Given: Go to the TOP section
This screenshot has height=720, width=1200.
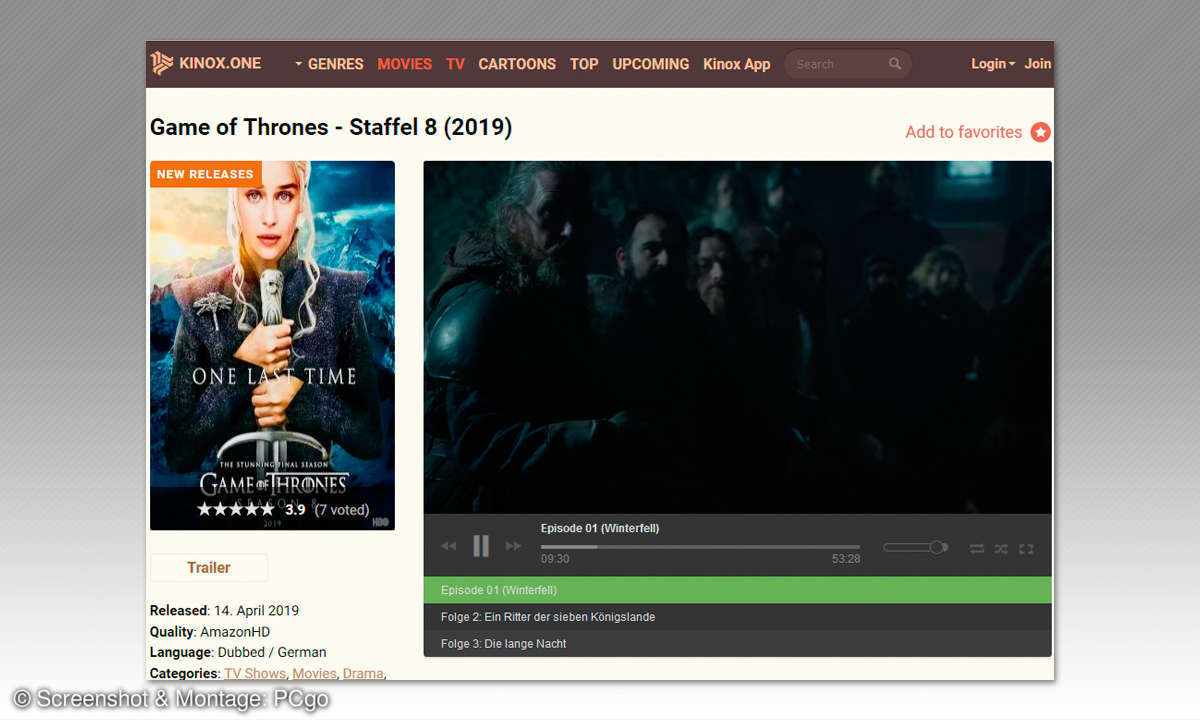Looking at the screenshot, I should click(x=584, y=64).
